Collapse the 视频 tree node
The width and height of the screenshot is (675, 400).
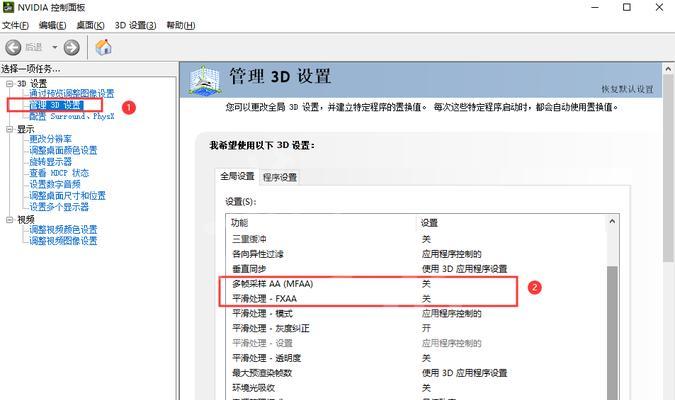click(x=9, y=220)
